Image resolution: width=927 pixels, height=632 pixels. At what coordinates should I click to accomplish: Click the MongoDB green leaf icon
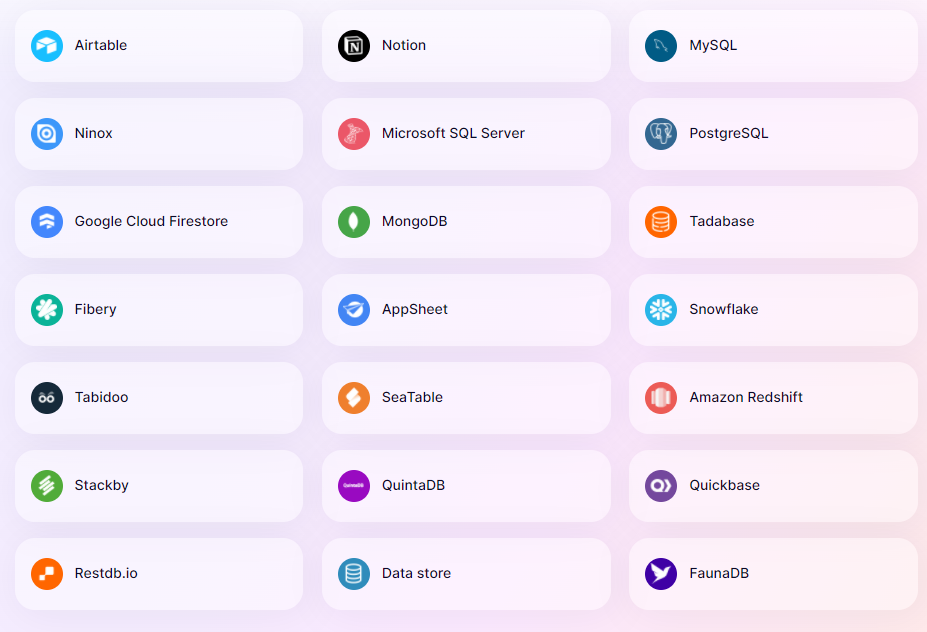click(354, 222)
